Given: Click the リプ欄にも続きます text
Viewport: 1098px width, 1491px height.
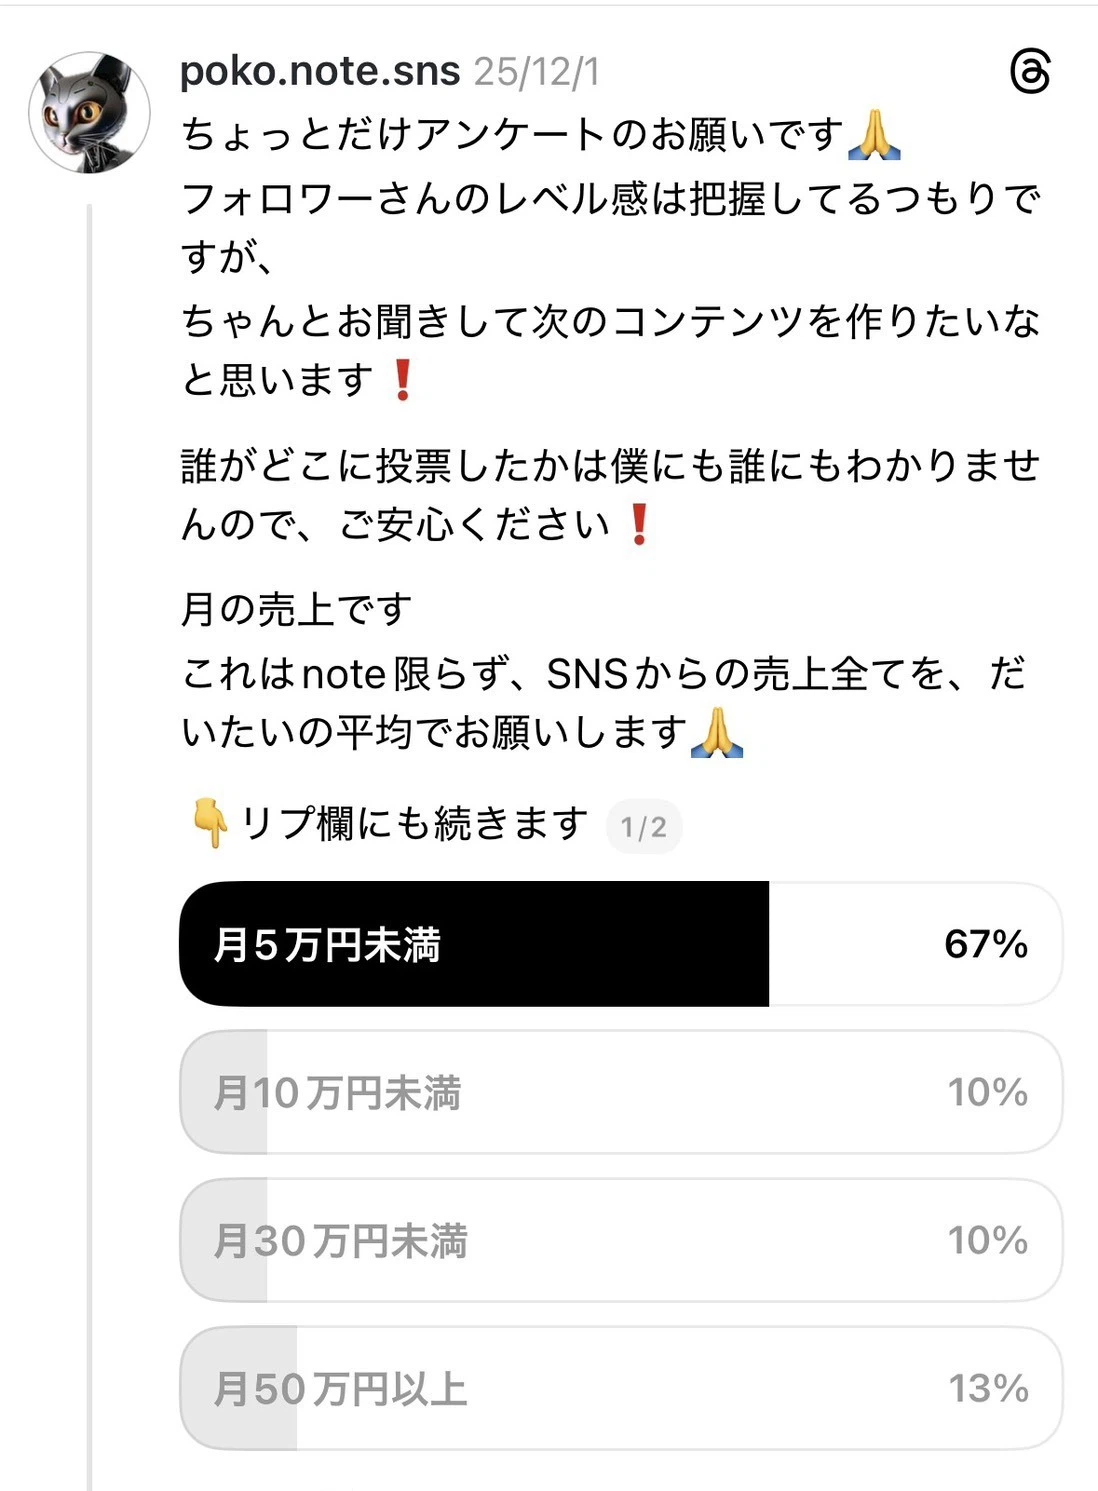Looking at the screenshot, I should point(414,824).
